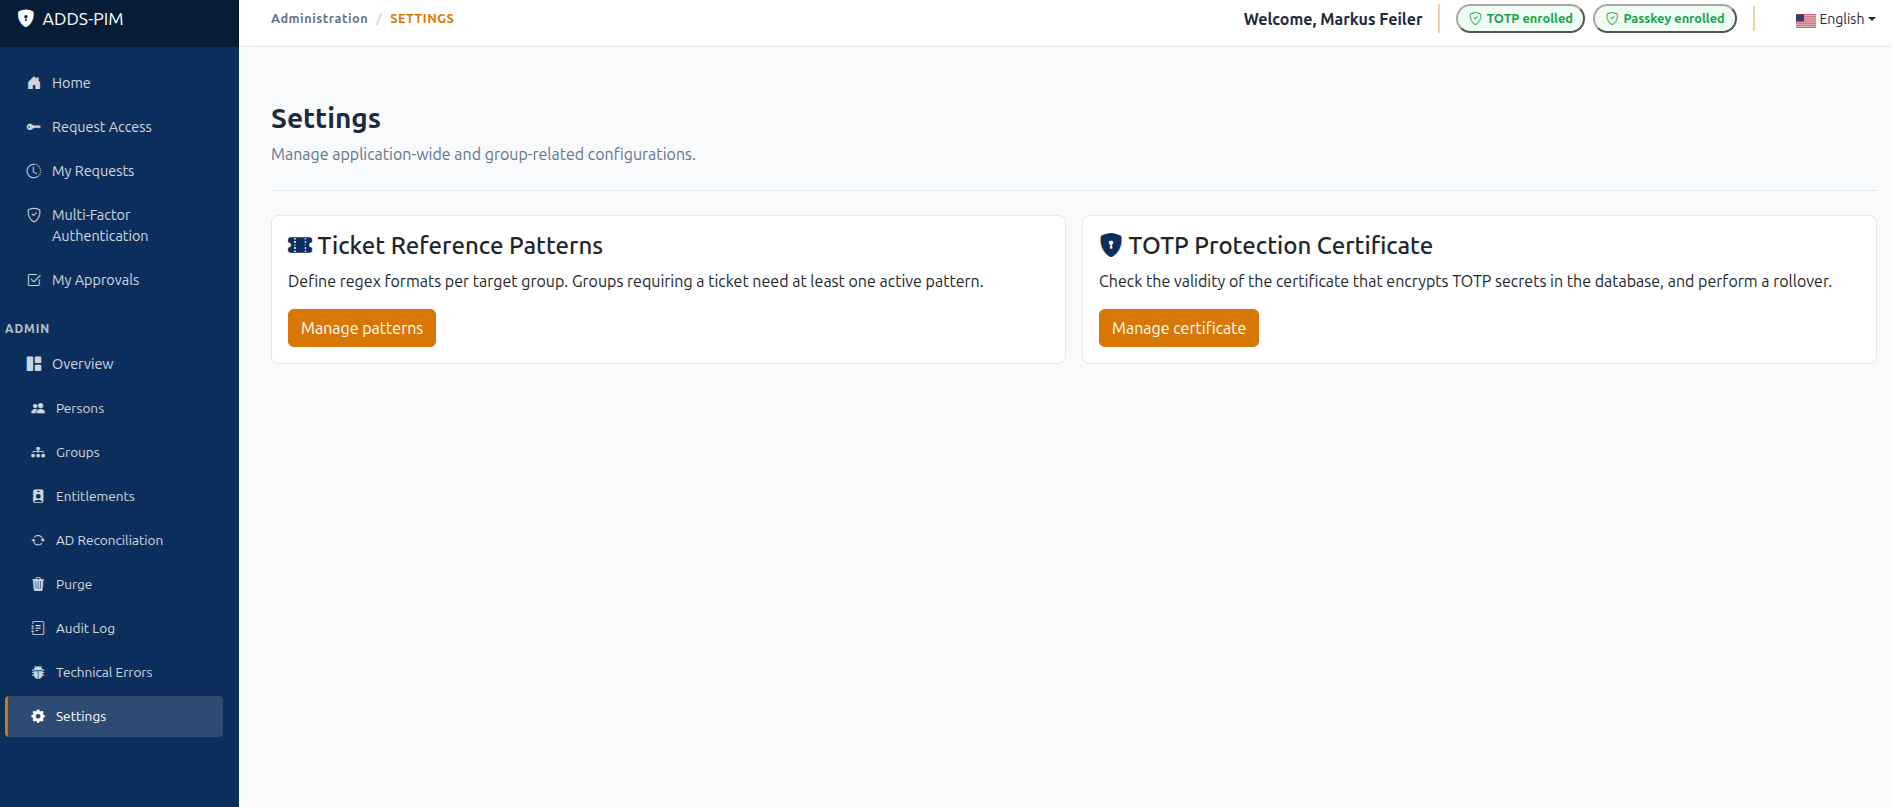Click the shield icon in TOTP enrolled badge
Screen dimensions: 1892x807
point(1475,18)
